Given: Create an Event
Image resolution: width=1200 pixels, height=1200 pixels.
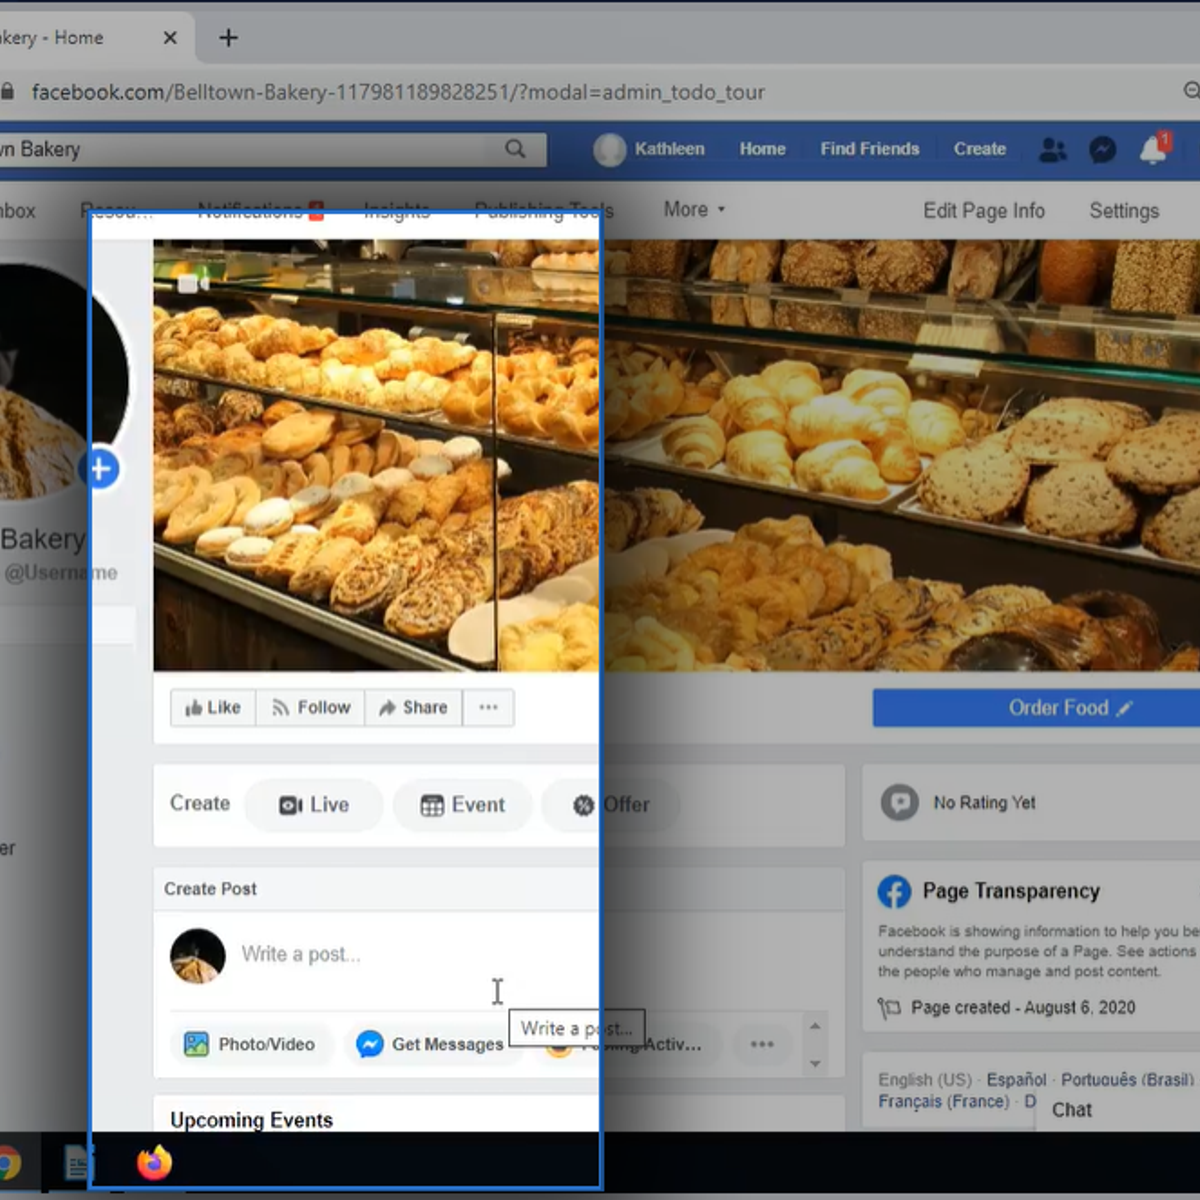Looking at the screenshot, I should click(463, 805).
